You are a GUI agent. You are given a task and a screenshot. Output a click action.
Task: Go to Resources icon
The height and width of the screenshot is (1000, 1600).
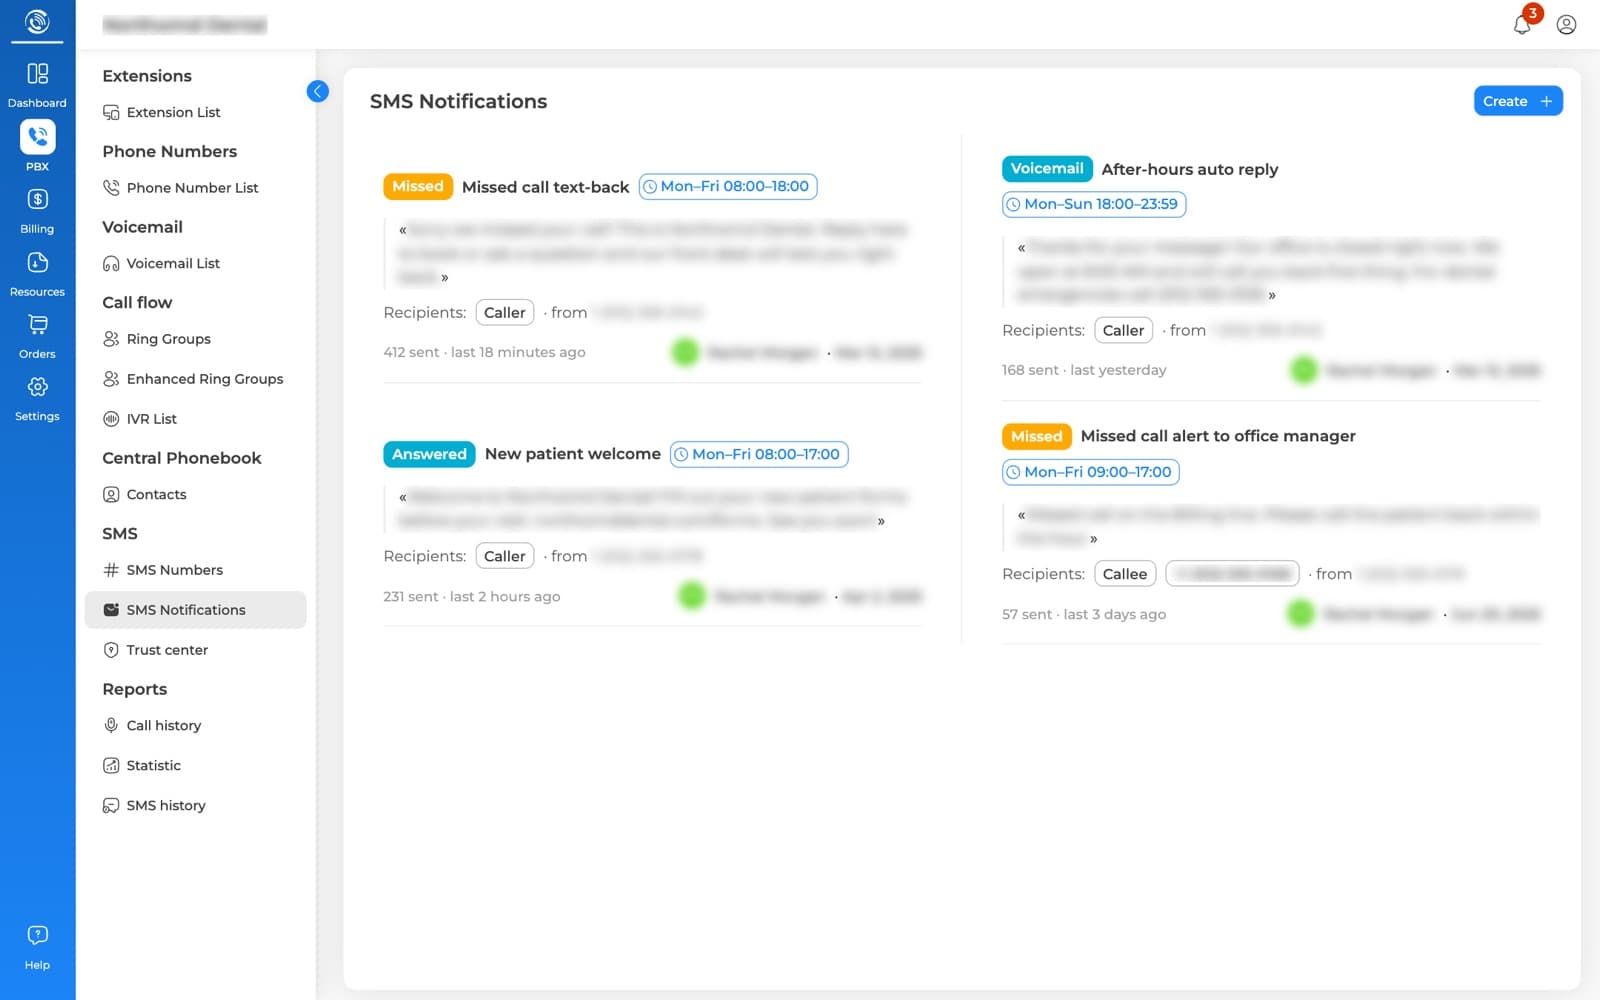[37, 262]
